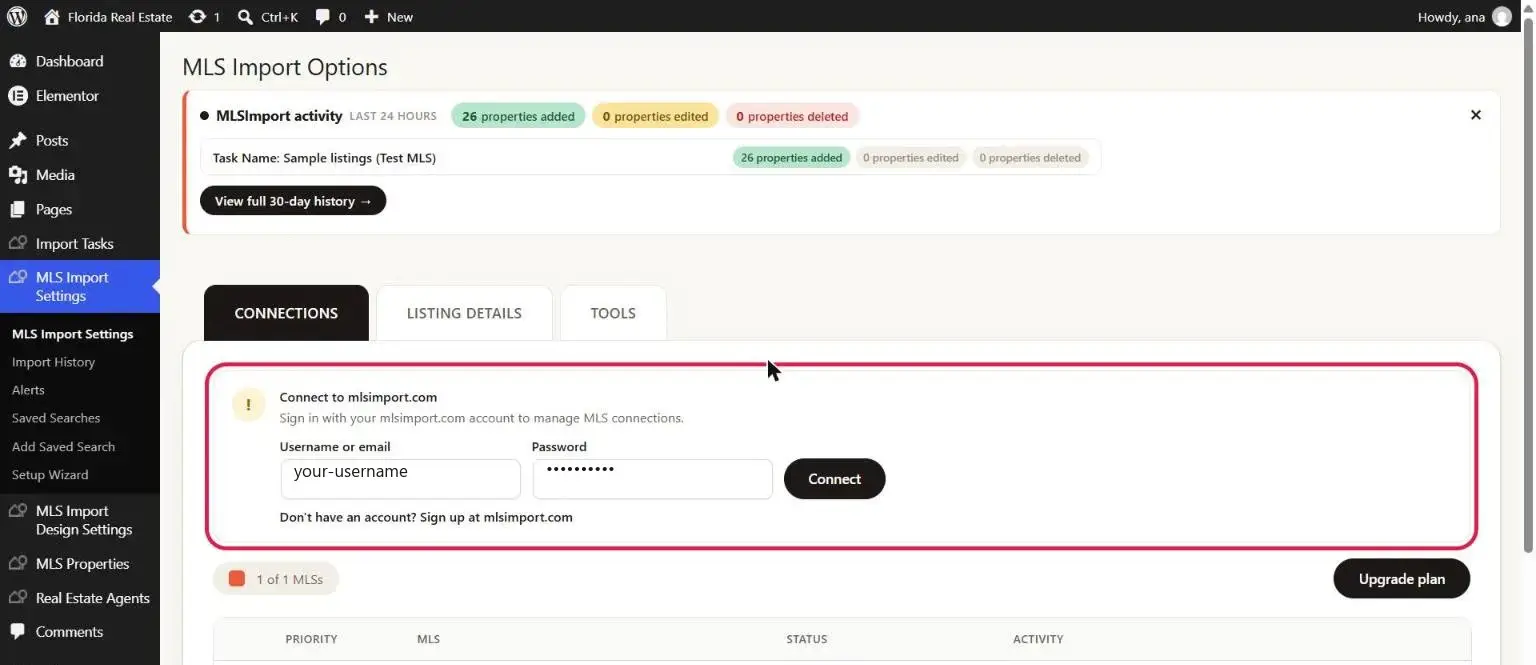Click the Upgrade plan button
The width and height of the screenshot is (1536, 665).
1402,579
